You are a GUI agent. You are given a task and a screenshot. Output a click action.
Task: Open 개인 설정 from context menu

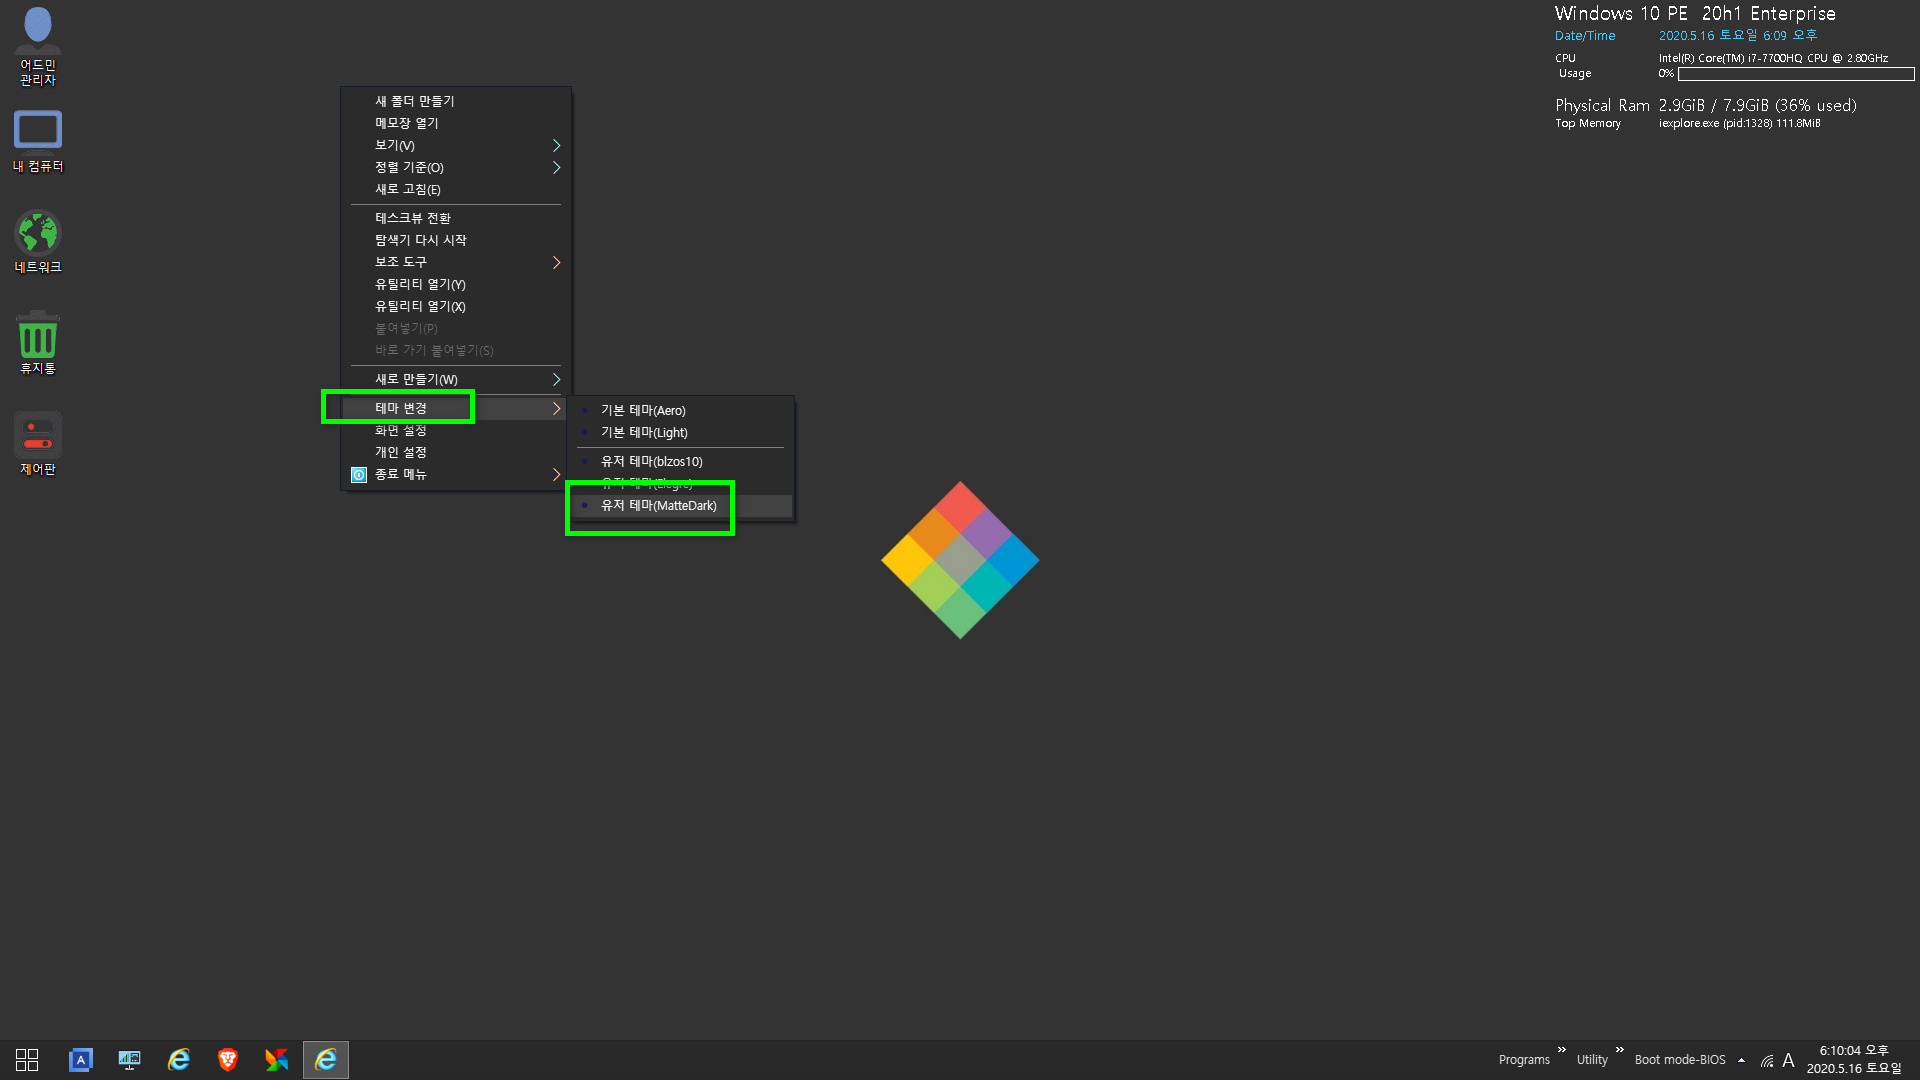(456, 453)
